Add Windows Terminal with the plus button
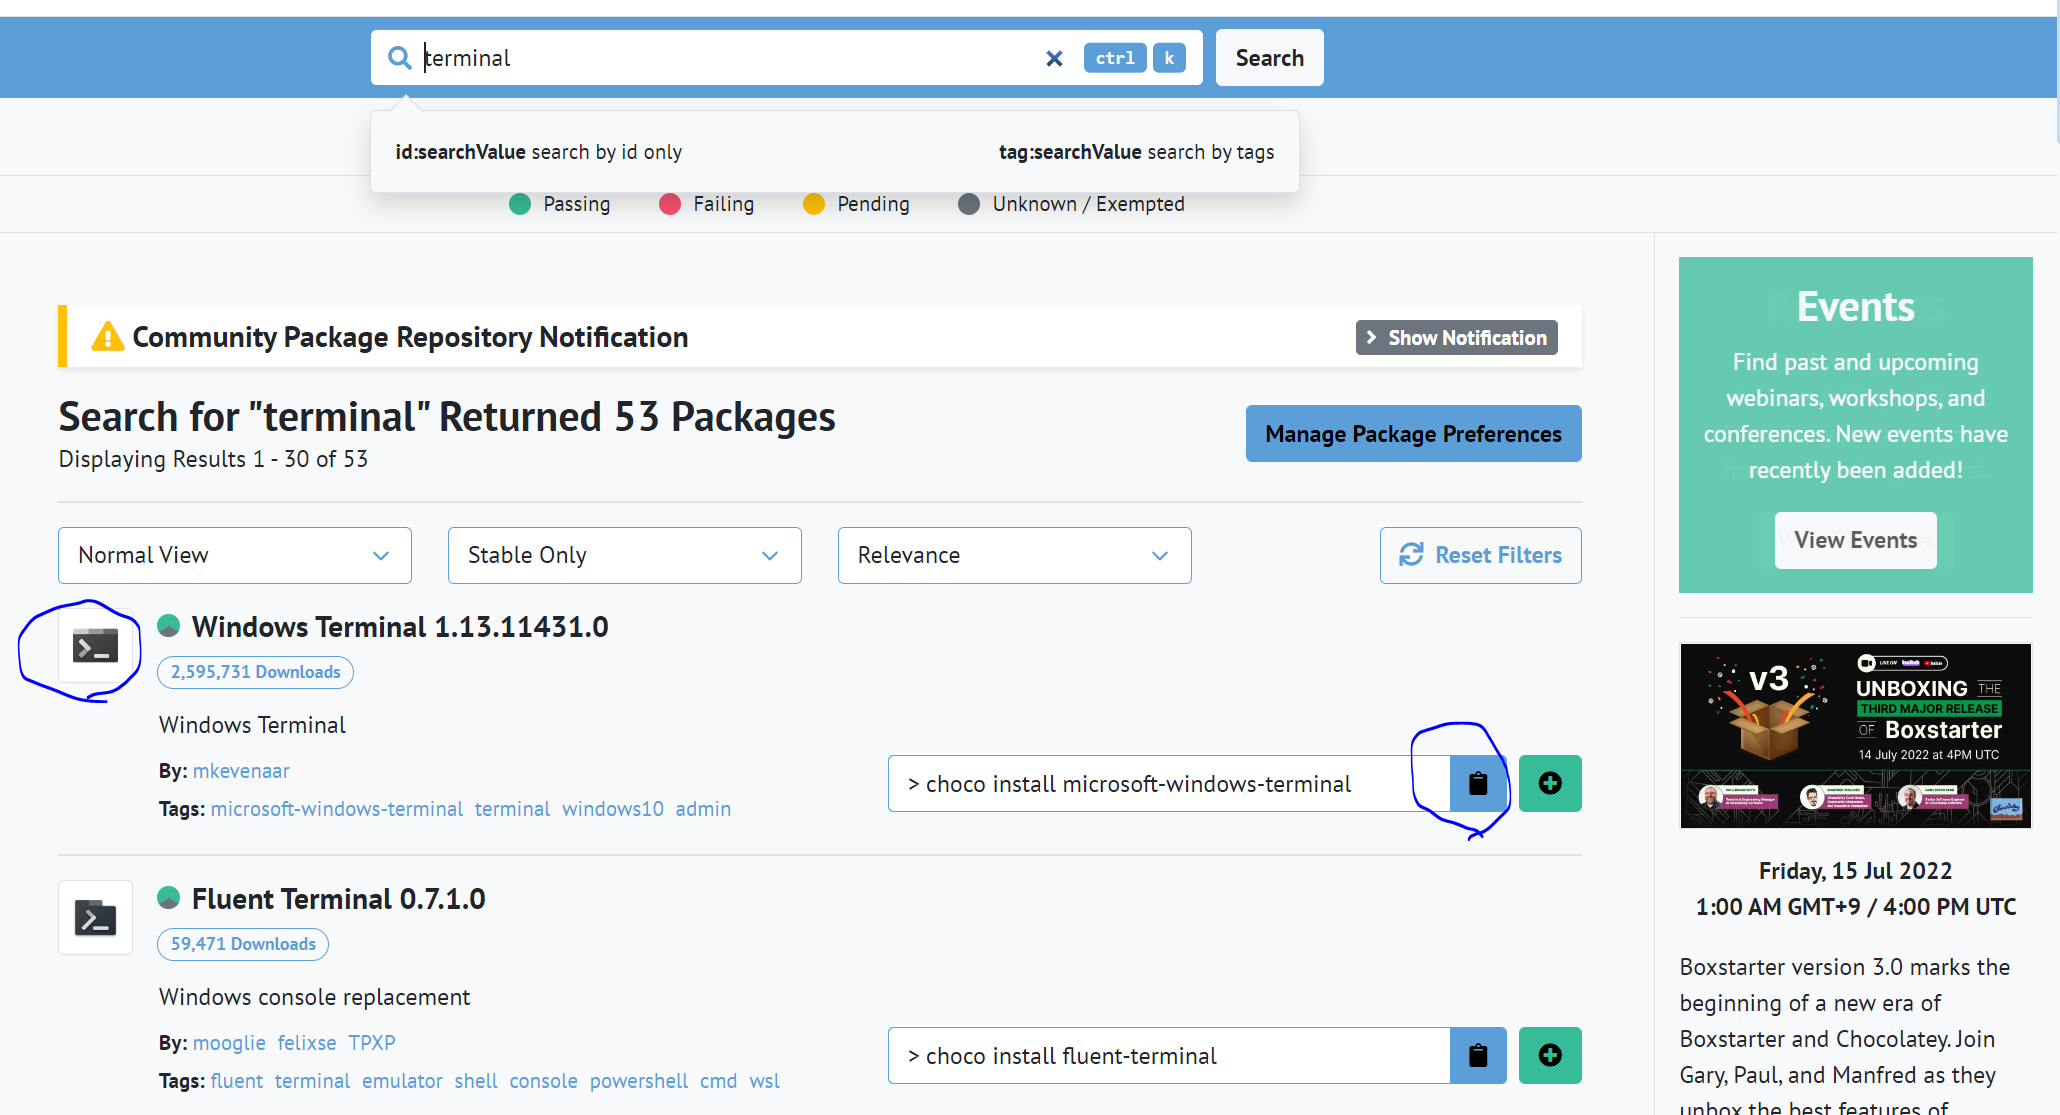This screenshot has height=1115, width=2060. tap(1549, 783)
